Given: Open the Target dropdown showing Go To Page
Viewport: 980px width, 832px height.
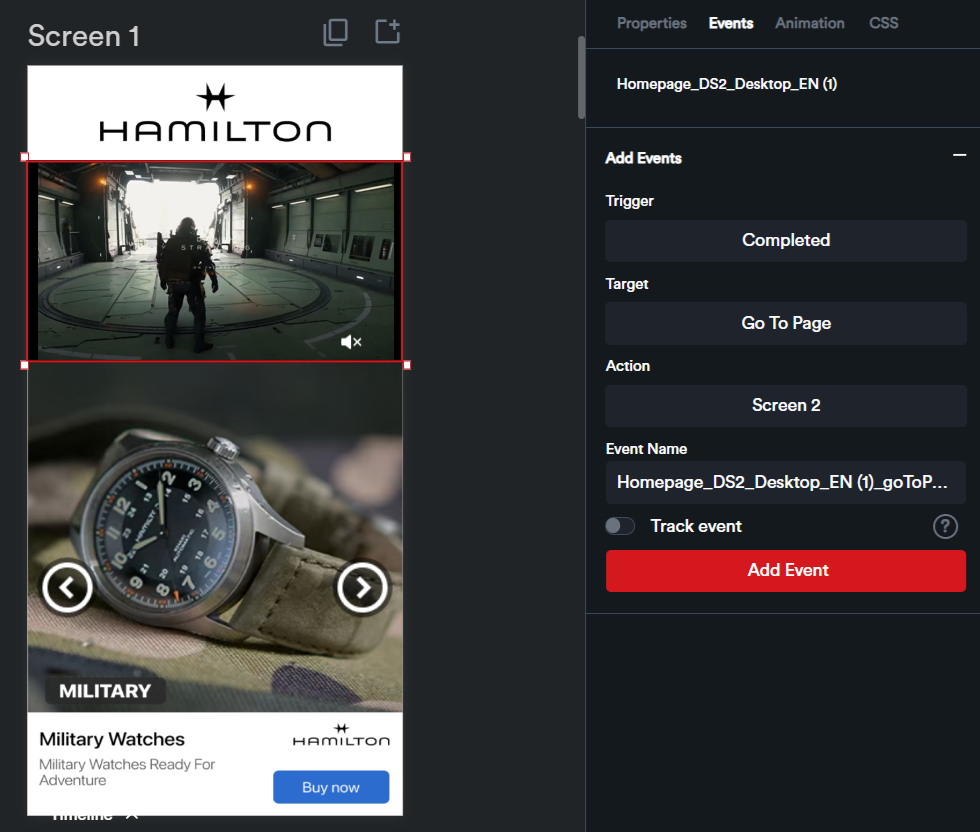Looking at the screenshot, I should click(x=786, y=323).
